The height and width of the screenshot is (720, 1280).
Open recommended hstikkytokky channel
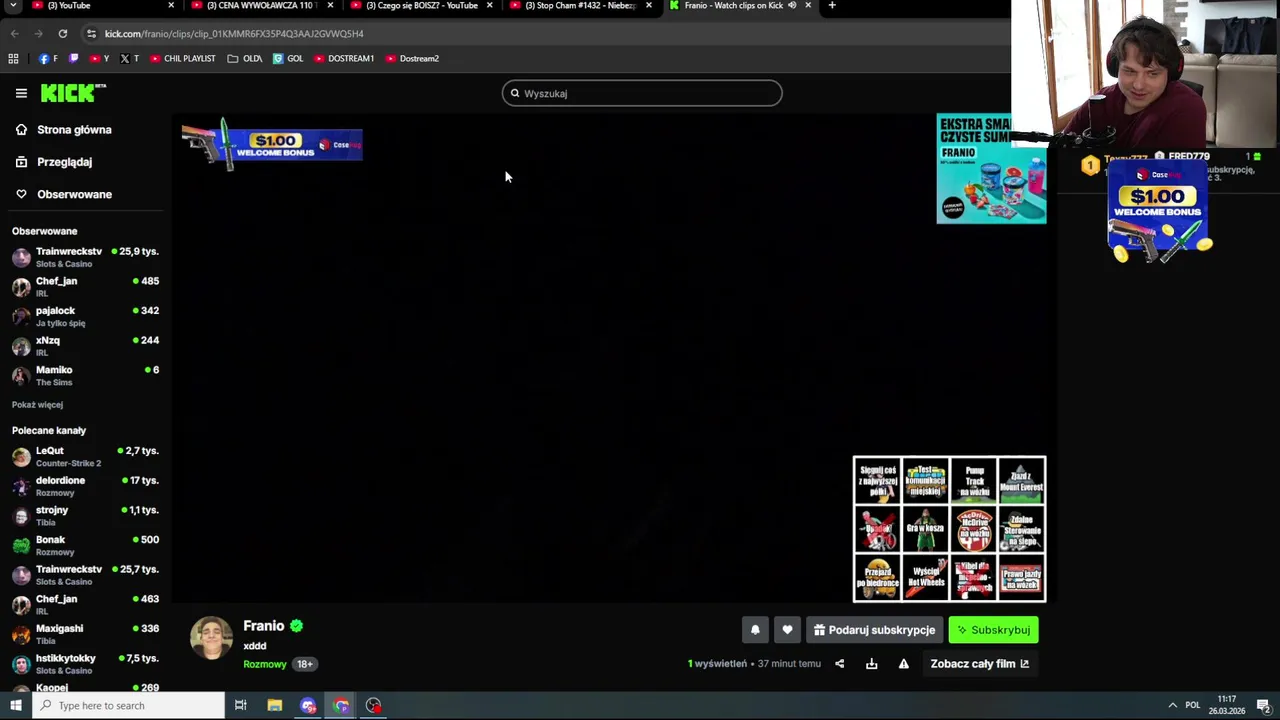(85, 664)
